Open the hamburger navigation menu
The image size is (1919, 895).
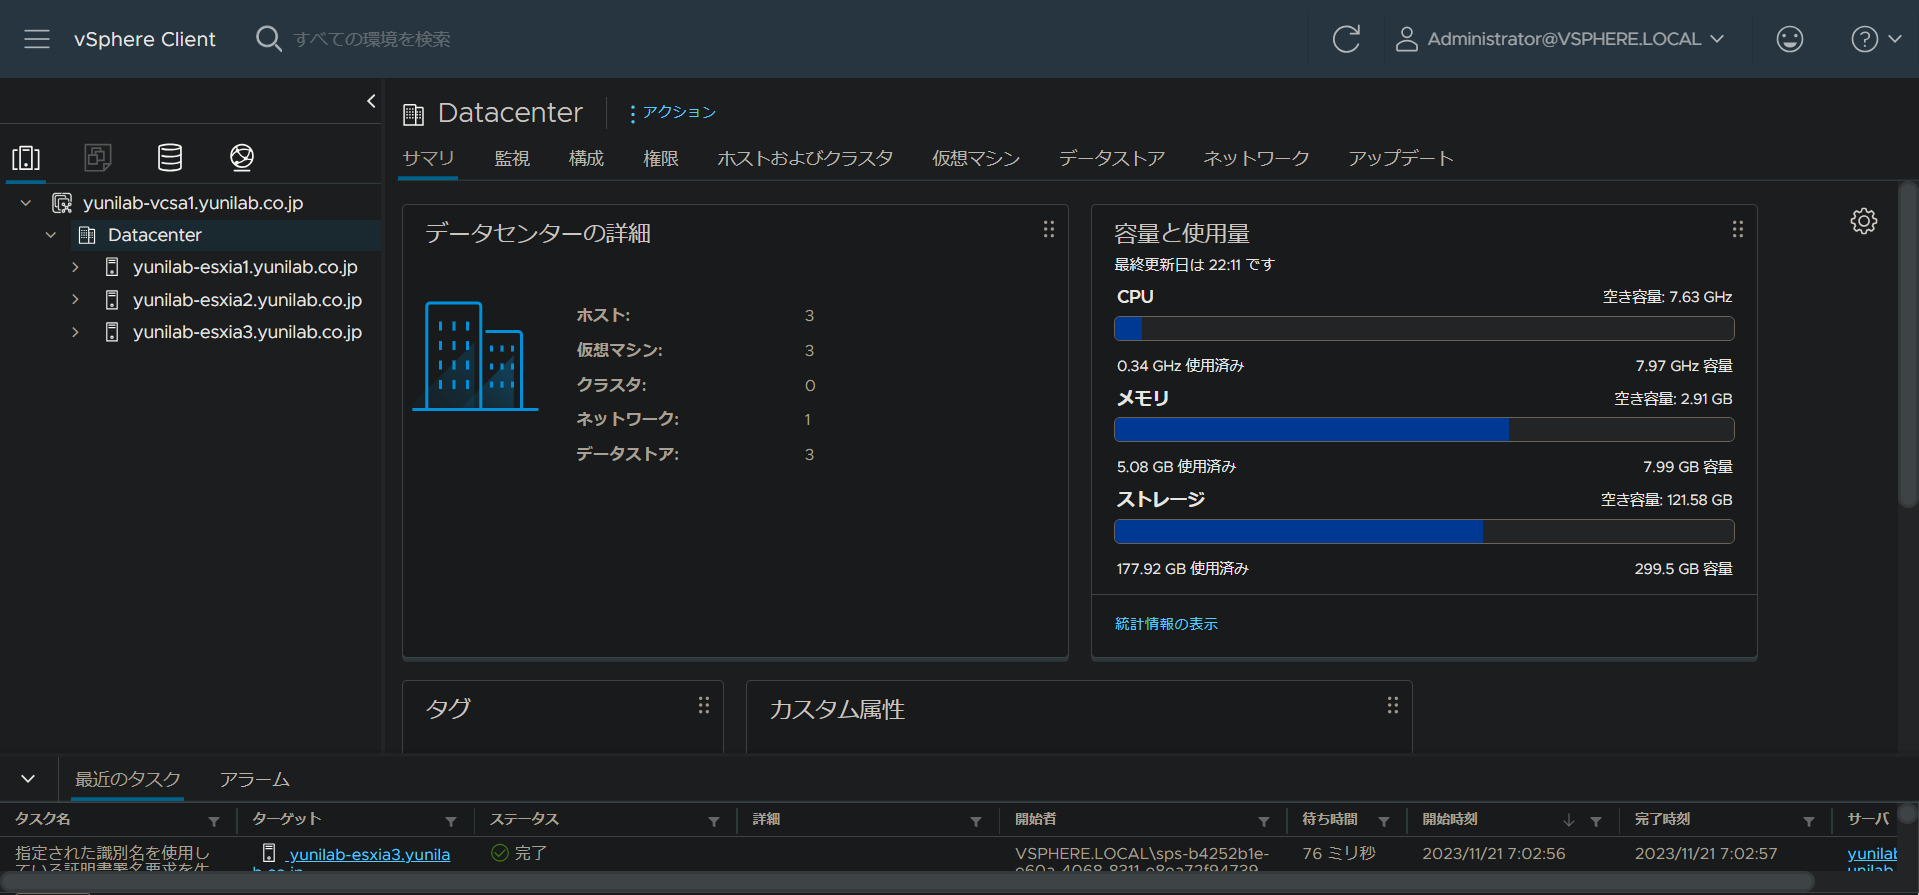coord(37,39)
